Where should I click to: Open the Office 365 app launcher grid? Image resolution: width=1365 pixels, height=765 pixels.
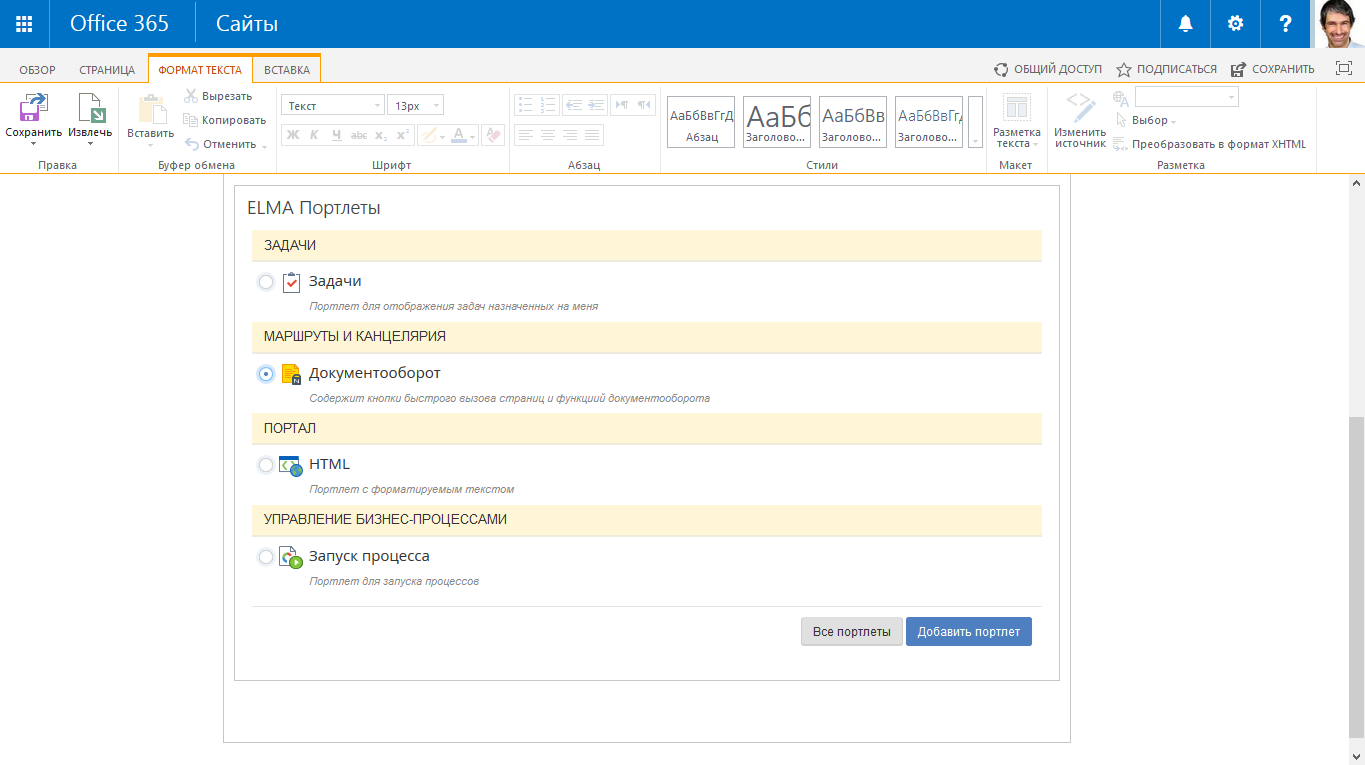click(x=24, y=24)
